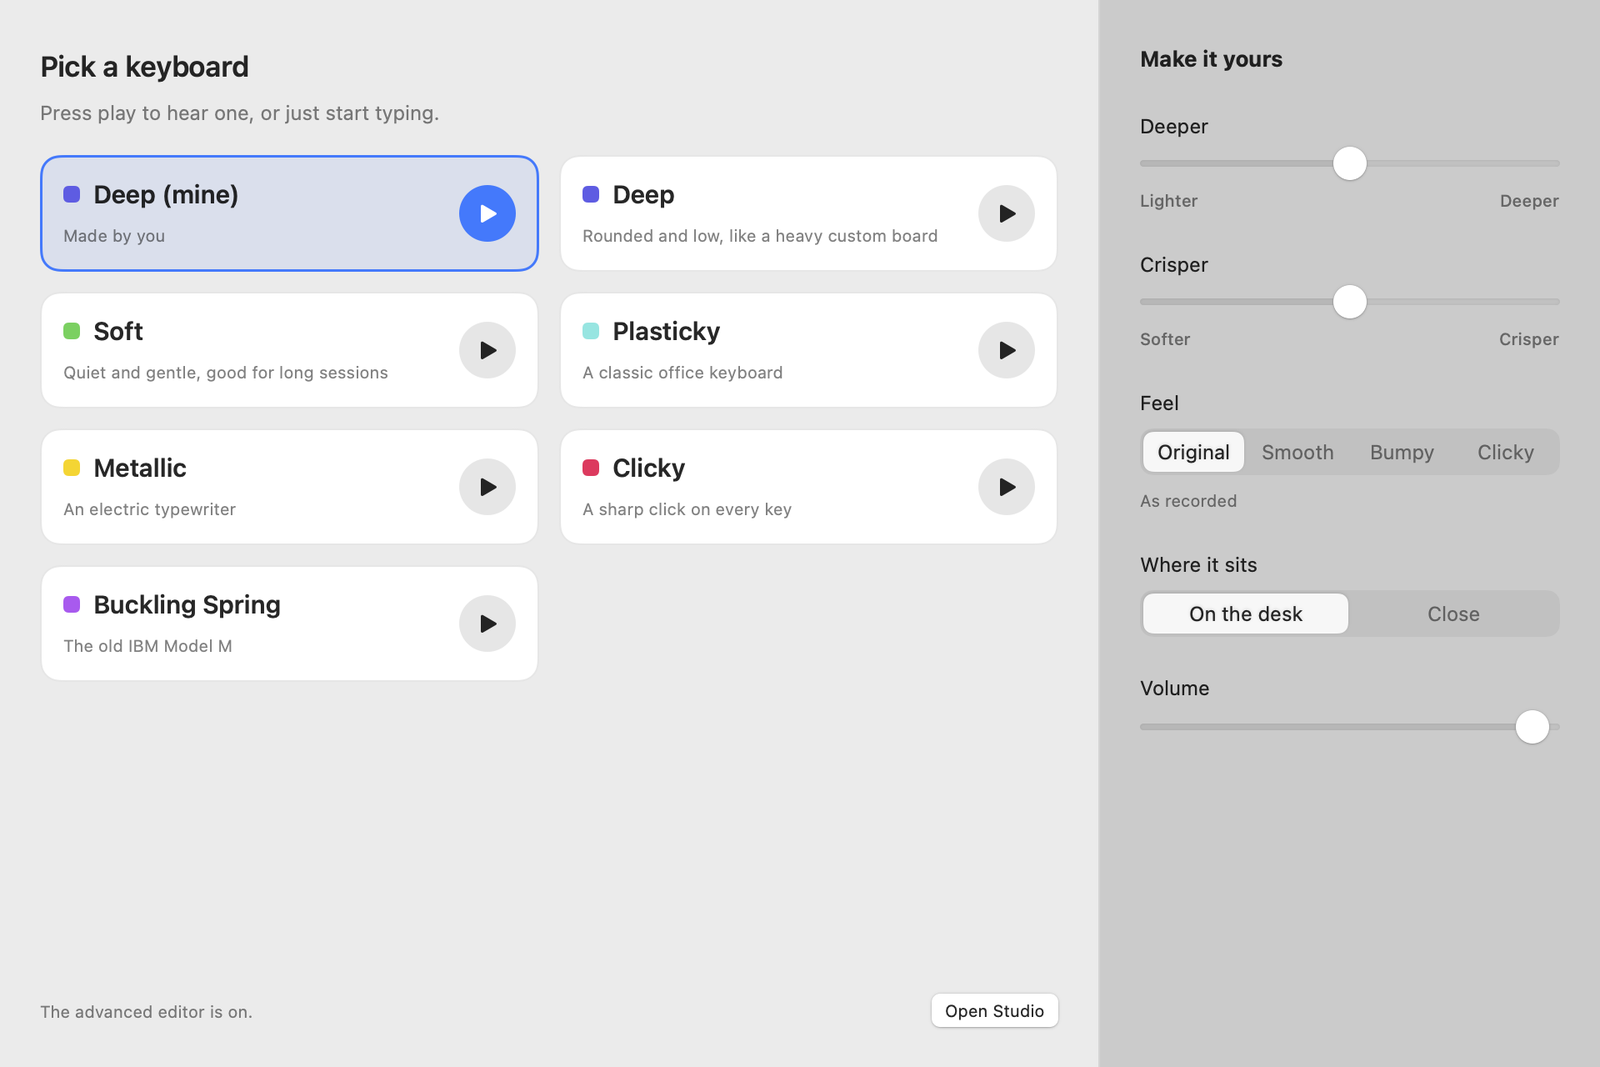This screenshot has width=1600, height=1067.
Task: Click 'A sharp click on every key'
Action: 687,509
